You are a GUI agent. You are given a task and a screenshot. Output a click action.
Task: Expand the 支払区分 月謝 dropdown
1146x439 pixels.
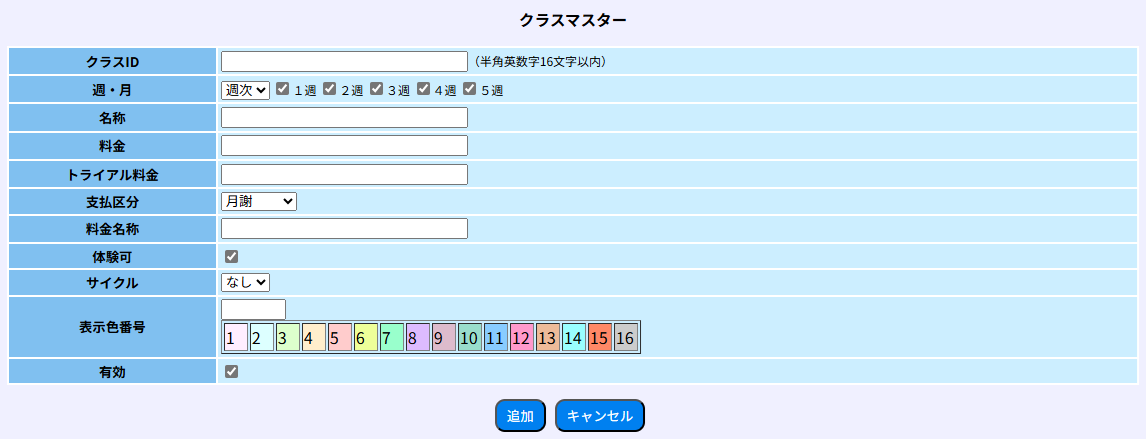[x=259, y=201]
